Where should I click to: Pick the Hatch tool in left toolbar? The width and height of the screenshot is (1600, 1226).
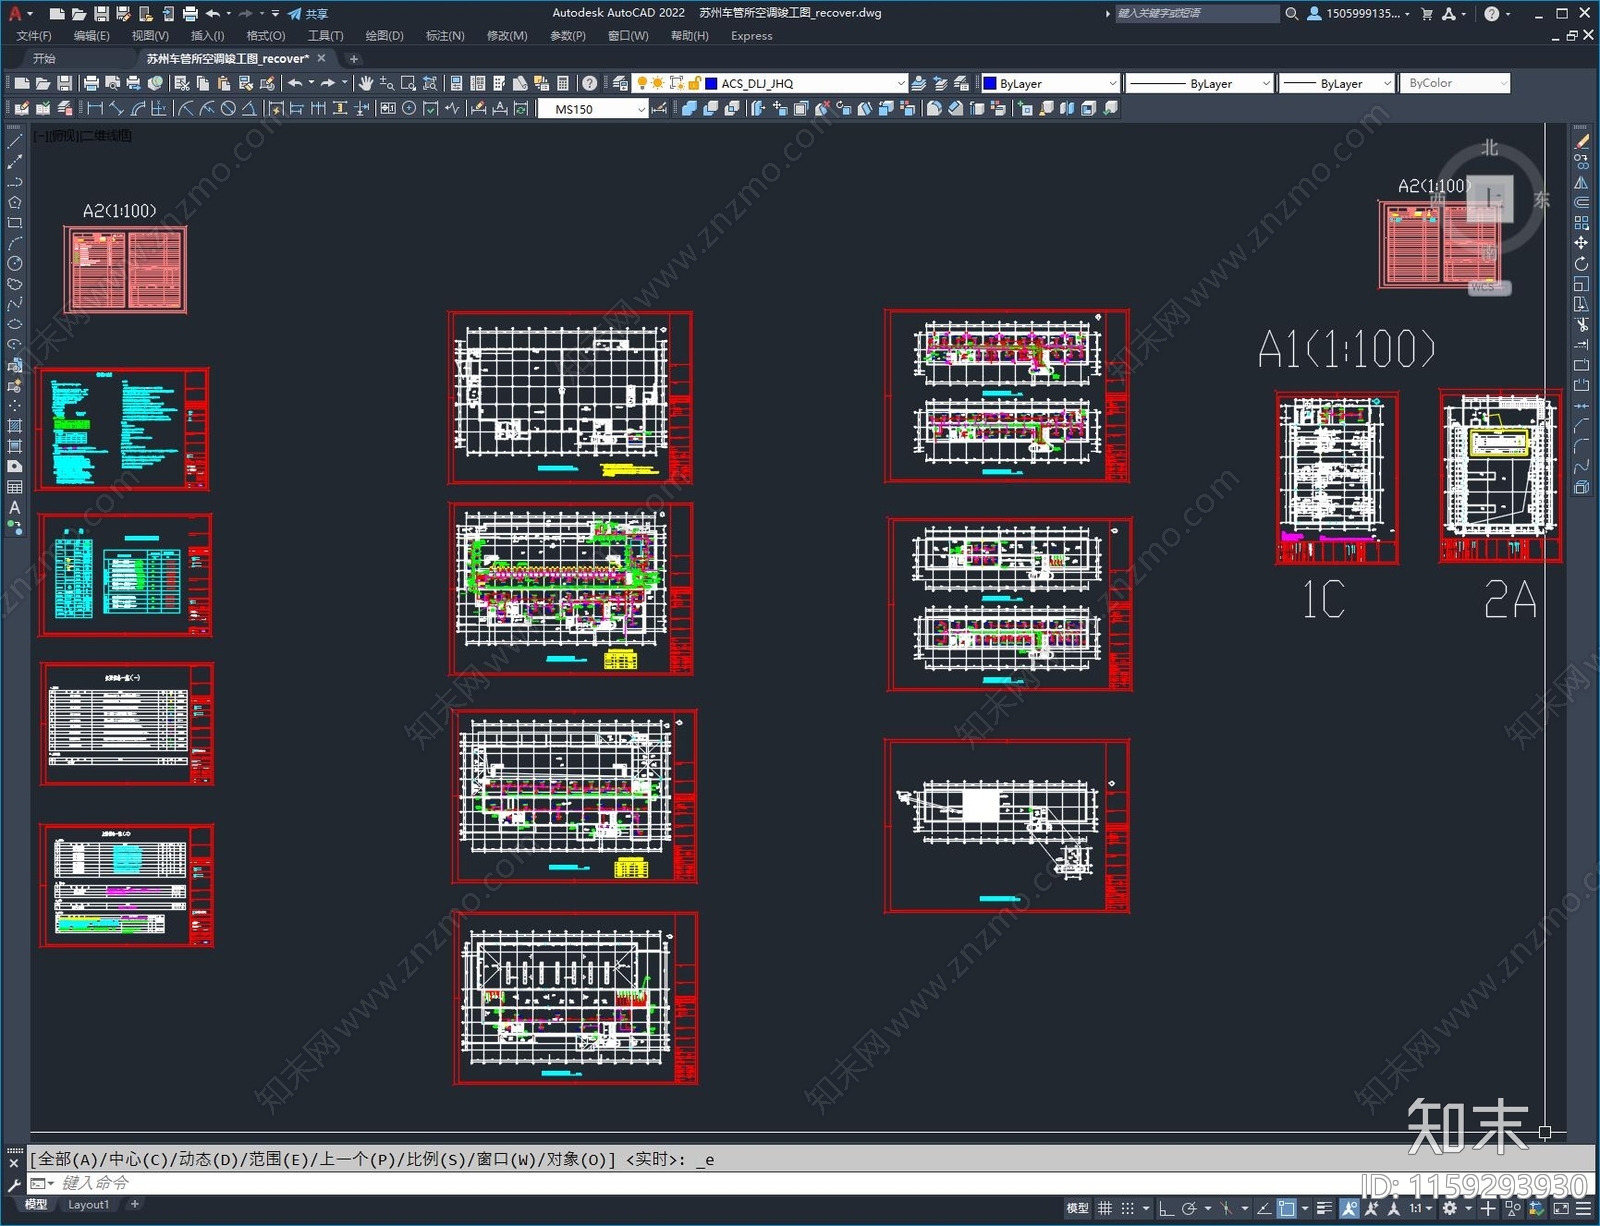(x=14, y=426)
